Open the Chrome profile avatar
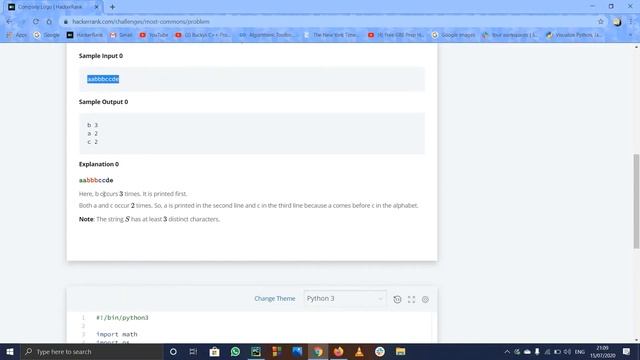 coord(617,22)
